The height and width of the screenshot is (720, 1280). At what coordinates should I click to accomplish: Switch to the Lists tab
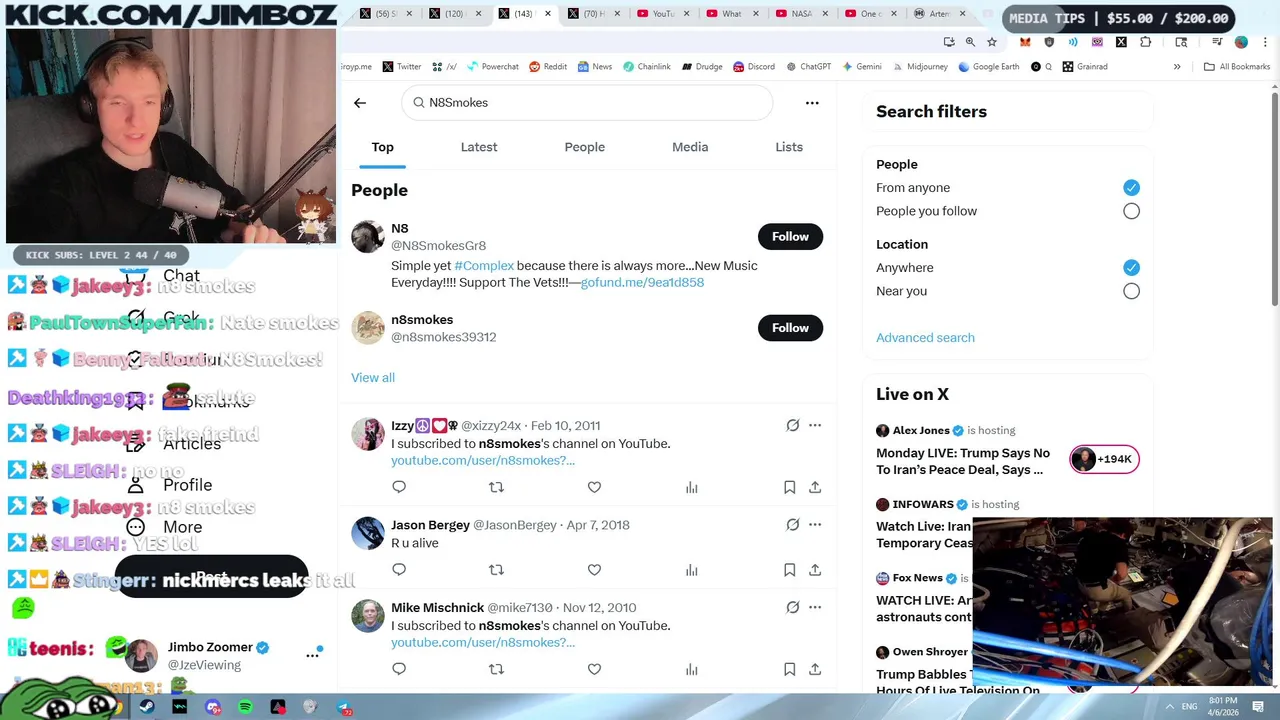pyautogui.click(x=789, y=147)
